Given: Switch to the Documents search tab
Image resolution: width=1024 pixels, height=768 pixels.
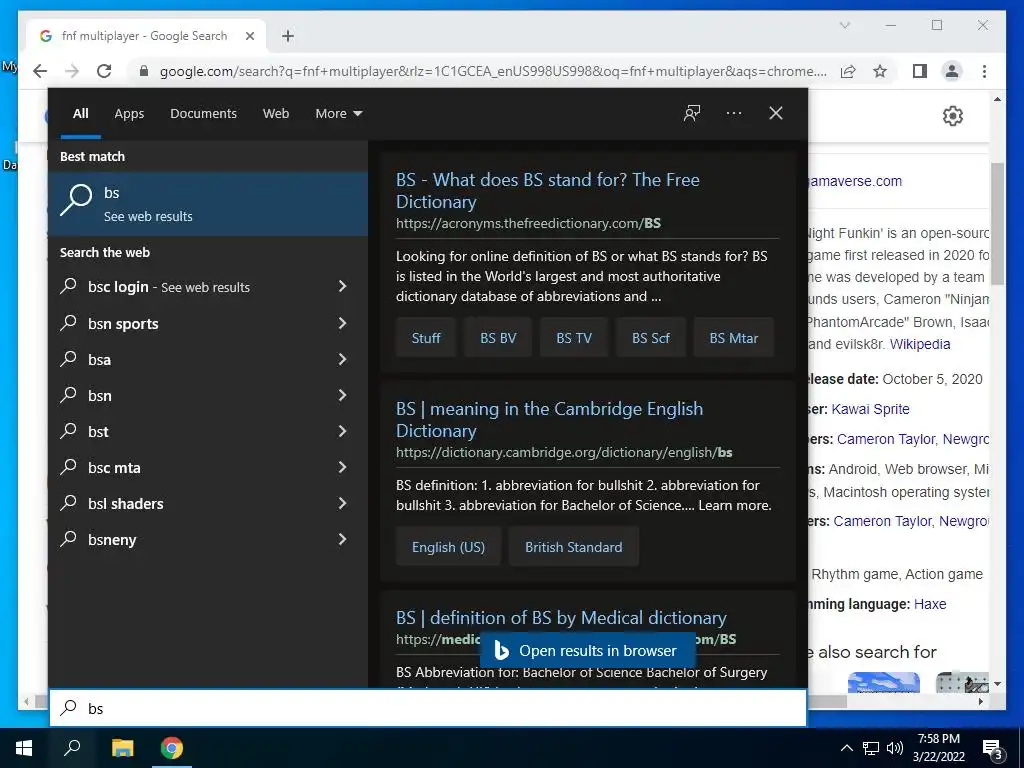Looking at the screenshot, I should click(x=203, y=114).
